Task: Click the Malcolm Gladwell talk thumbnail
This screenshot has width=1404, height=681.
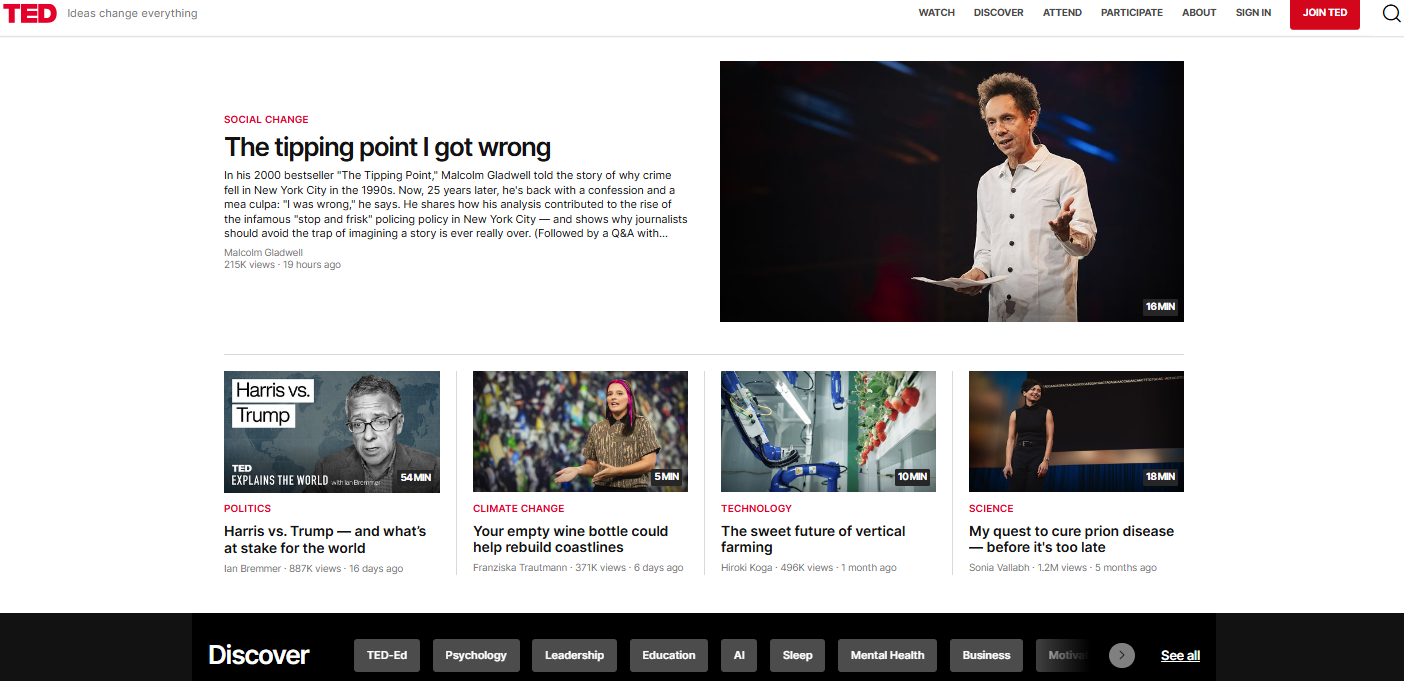Action: (952, 191)
